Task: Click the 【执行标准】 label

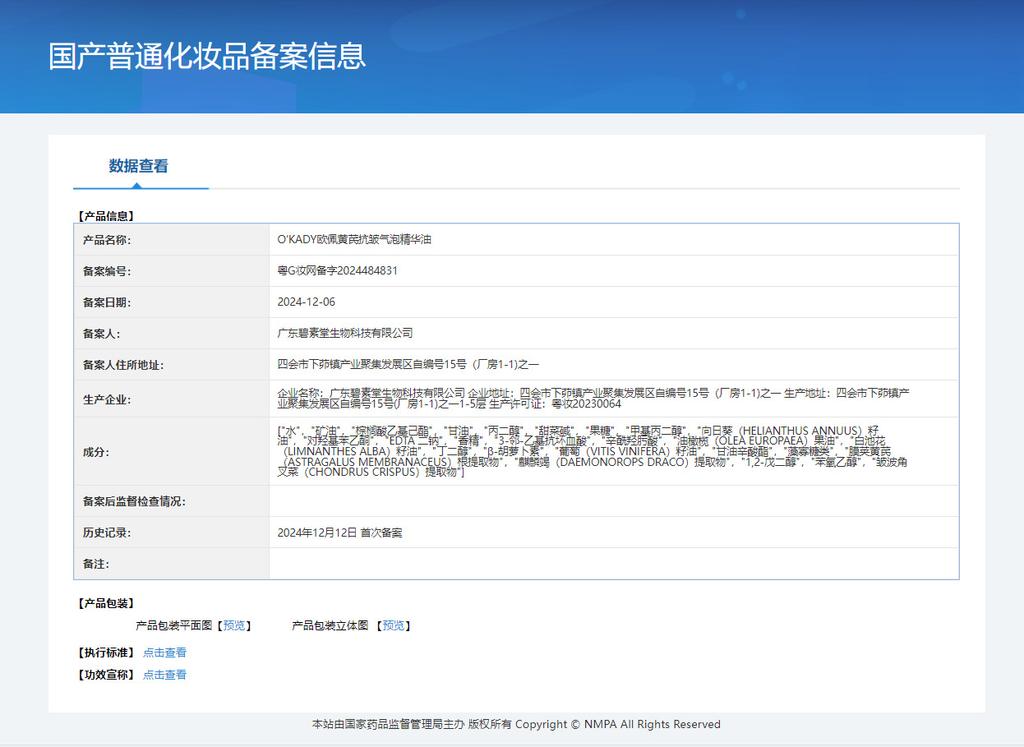Action: (x=106, y=652)
